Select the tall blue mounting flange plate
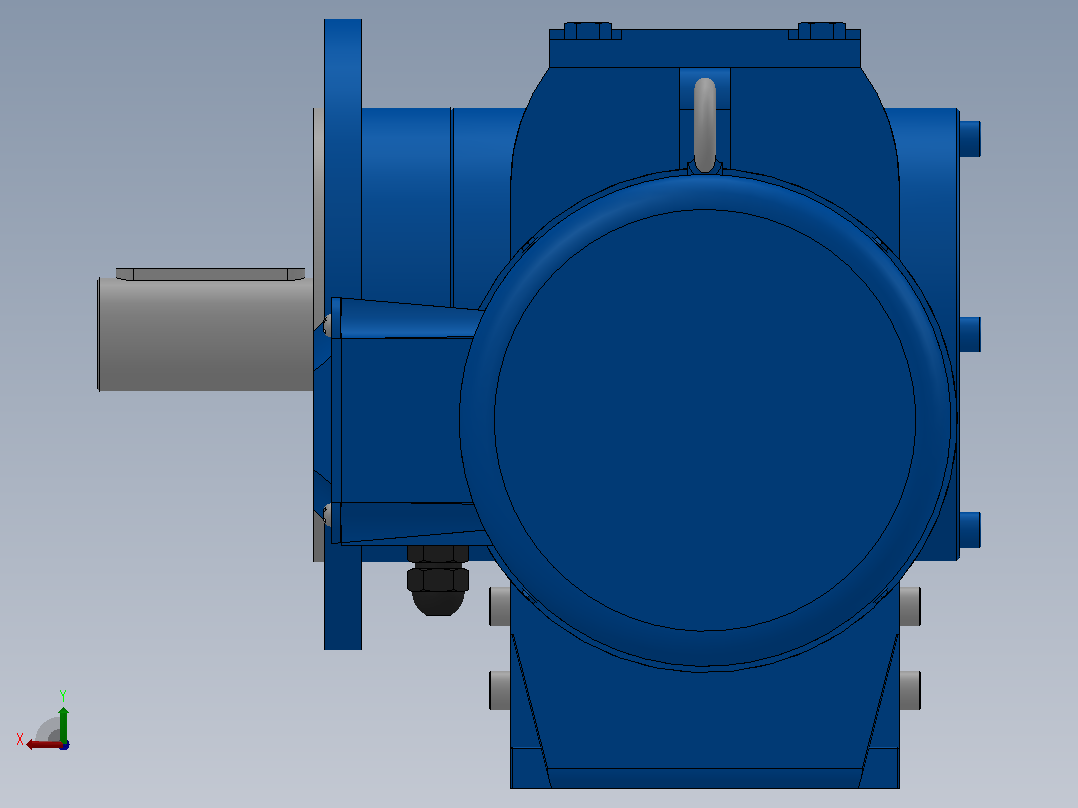The width and height of the screenshot is (1078, 808). tap(342, 334)
